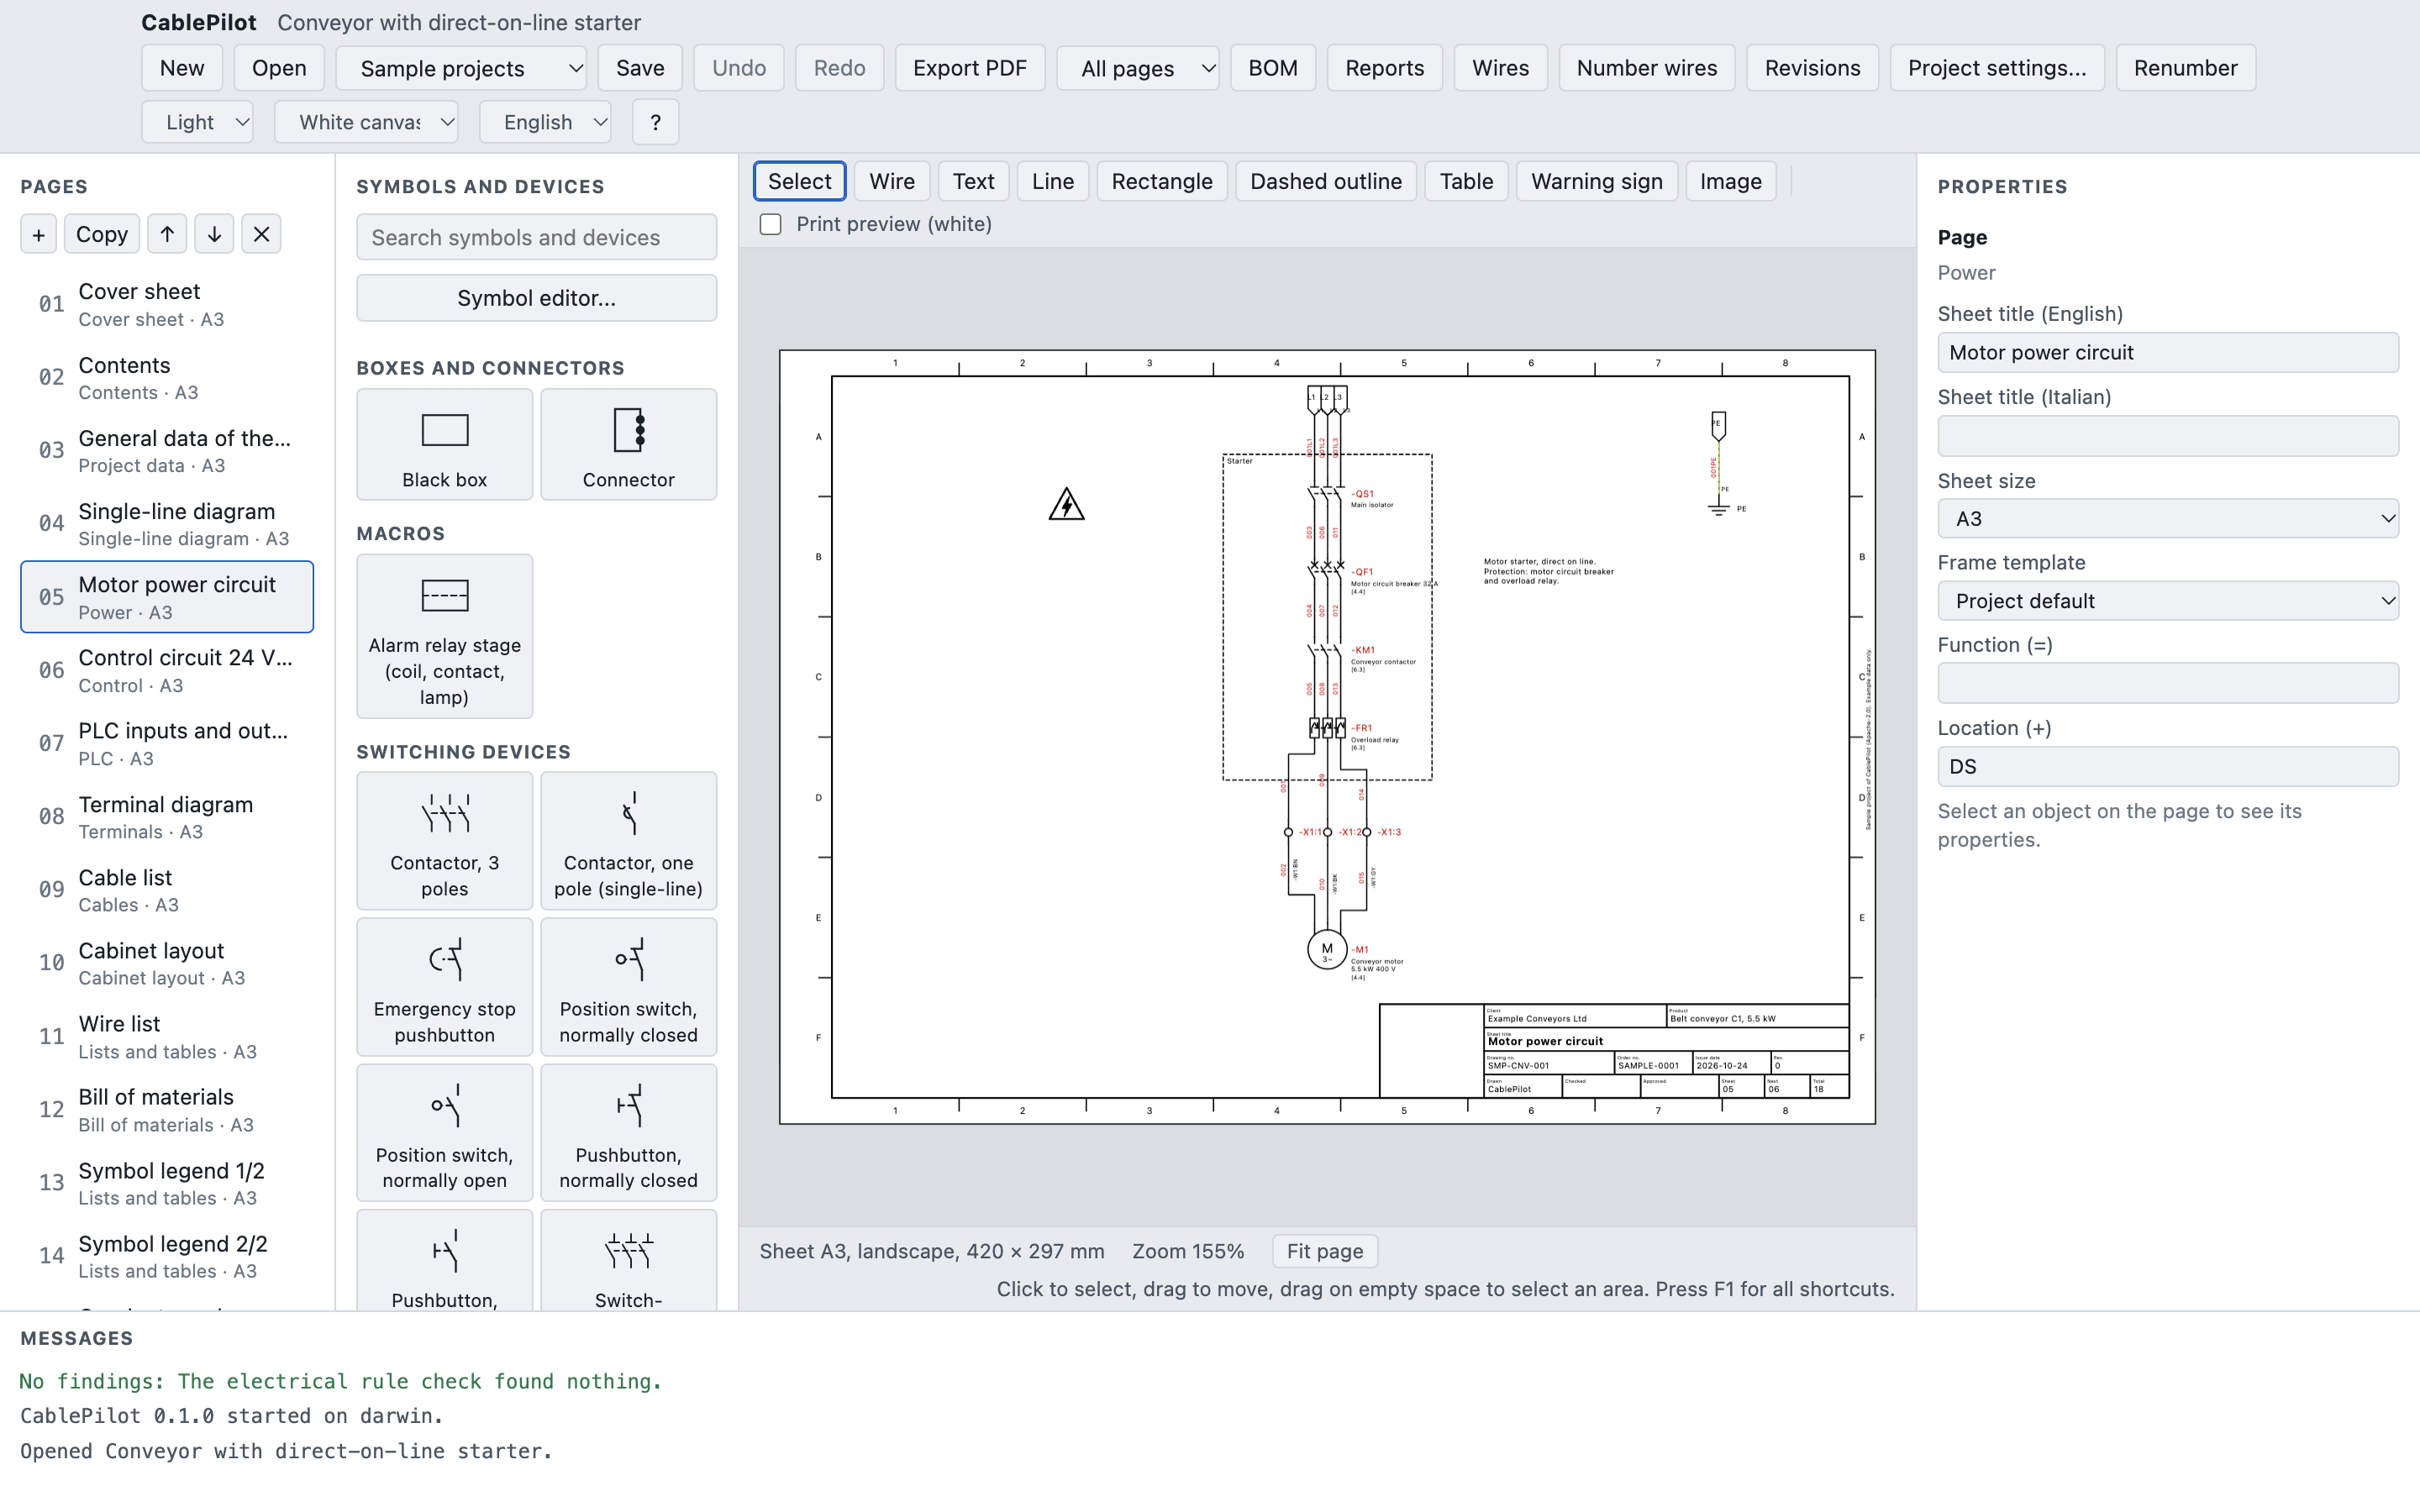Move page down with the down arrow
The width and height of the screenshot is (2420, 1512).
pos(214,234)
